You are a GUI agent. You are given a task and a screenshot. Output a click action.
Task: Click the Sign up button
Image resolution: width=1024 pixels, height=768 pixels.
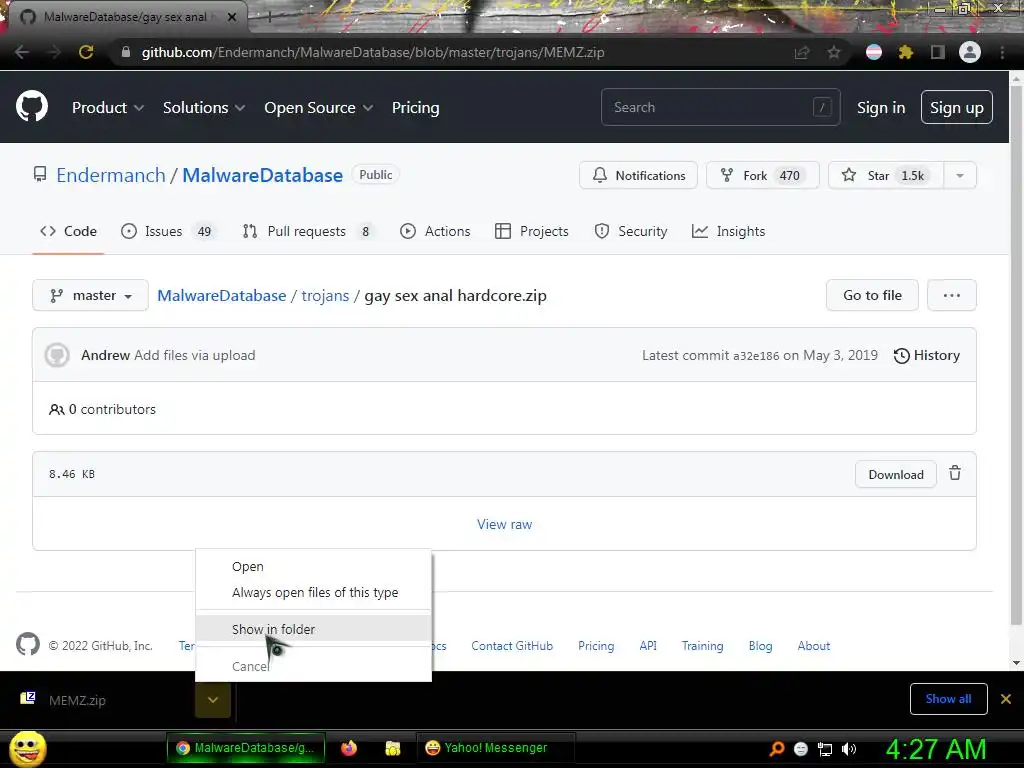(956, 107)
